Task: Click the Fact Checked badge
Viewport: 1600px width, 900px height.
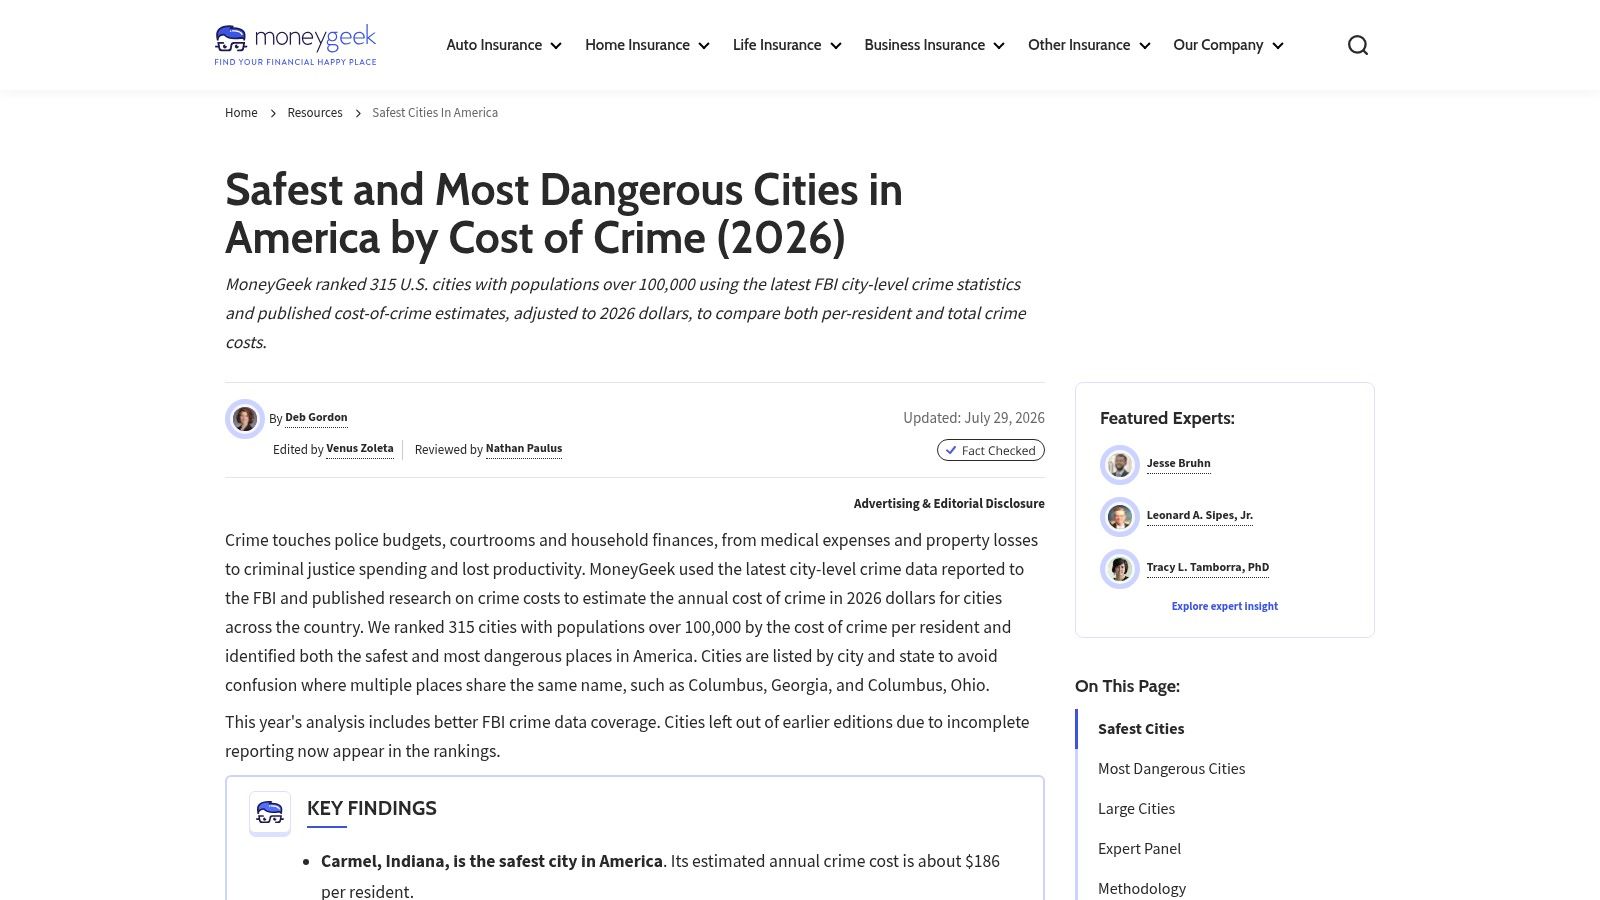Action: coord(991,450)
